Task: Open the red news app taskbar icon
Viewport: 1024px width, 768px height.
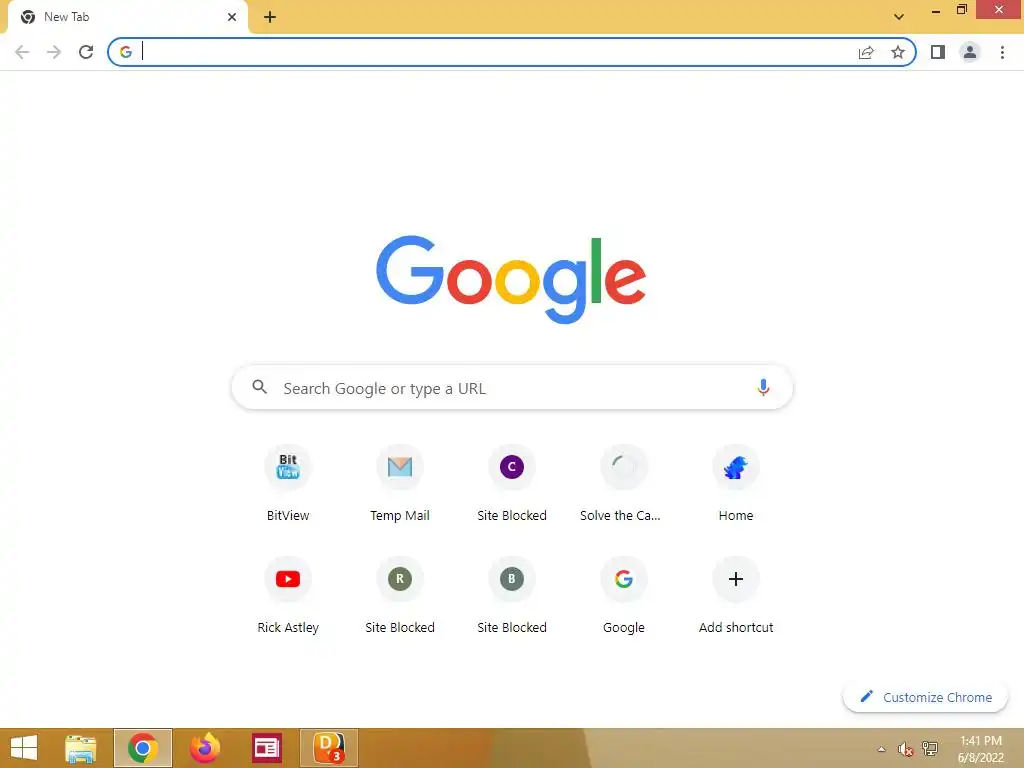Action: click(266, 748)
